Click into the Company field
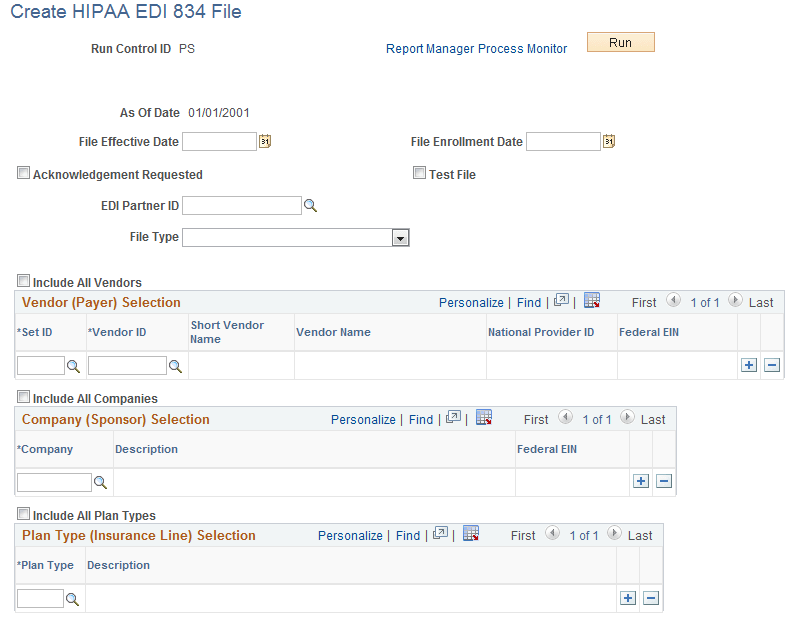This screenshot has width=790, height=618. [x=54, y=482]
